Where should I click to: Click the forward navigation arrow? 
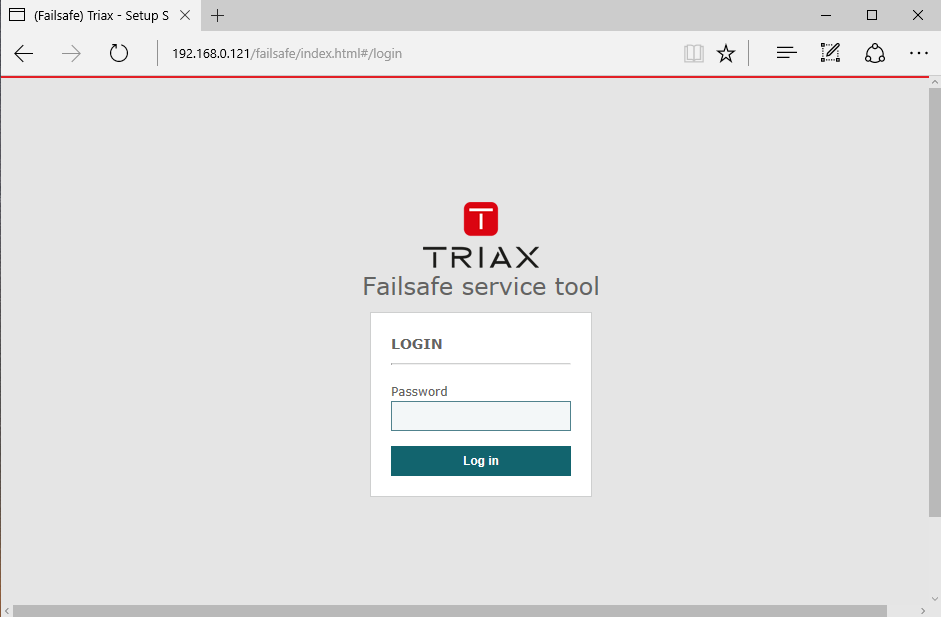71,53
